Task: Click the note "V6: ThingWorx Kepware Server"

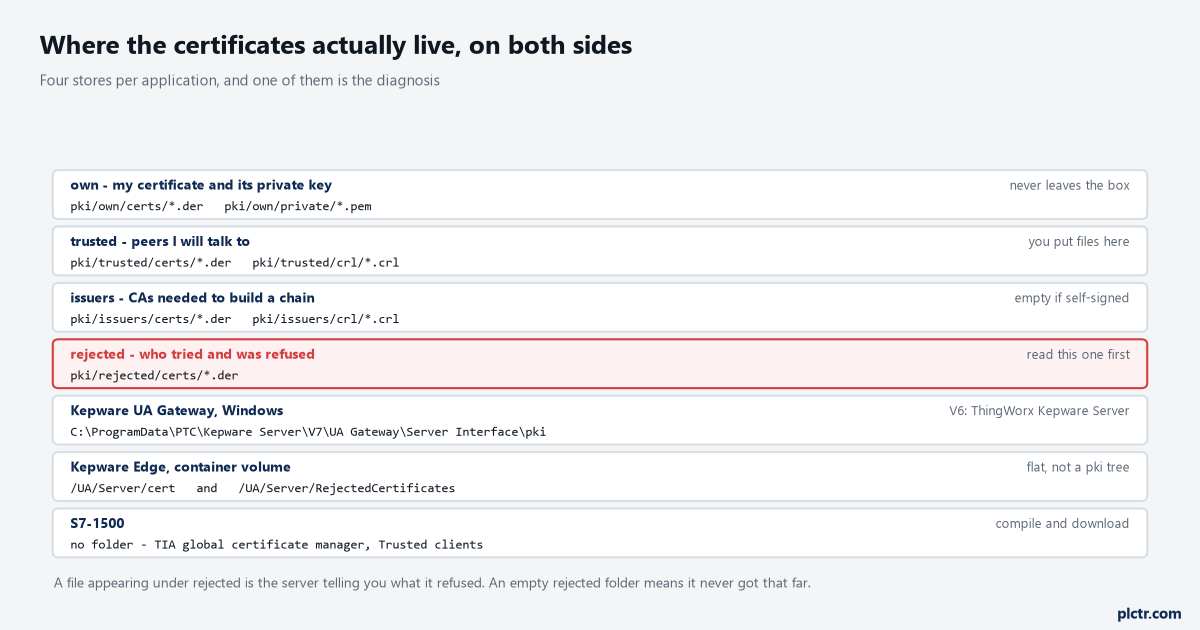Action: tap(1040, 411)
